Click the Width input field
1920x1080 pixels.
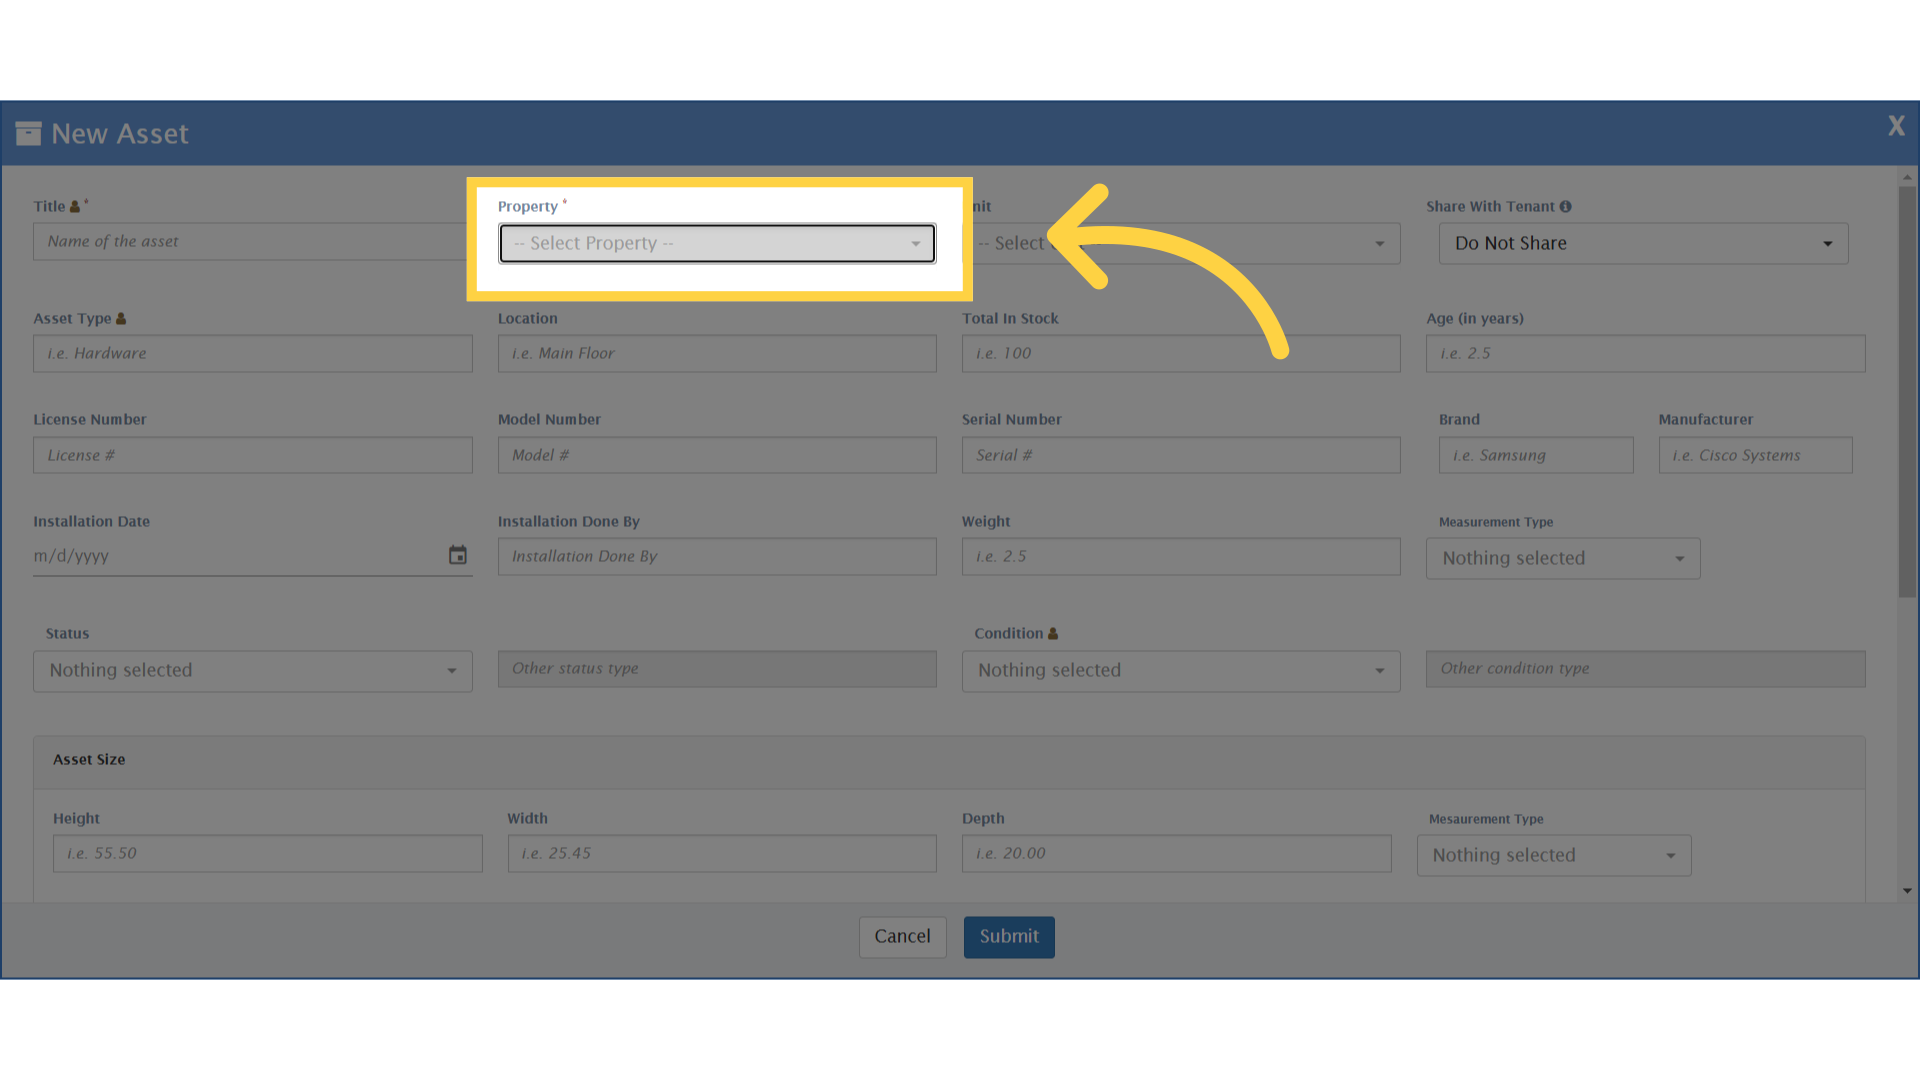point(722,853)
